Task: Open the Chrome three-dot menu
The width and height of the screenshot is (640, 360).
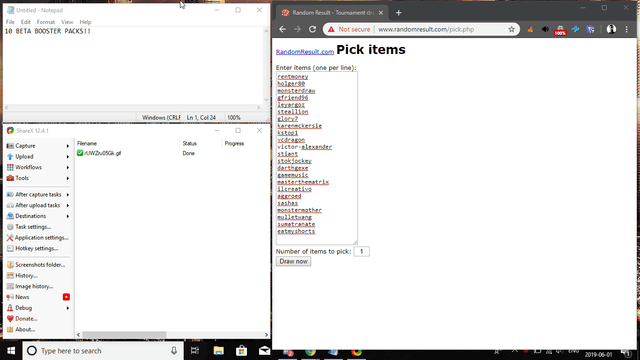Action: [627, 29]
